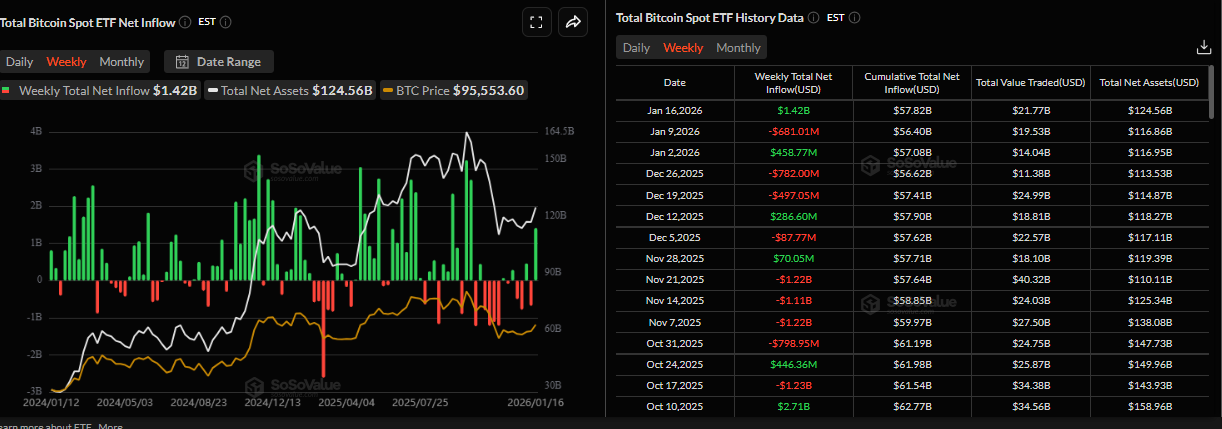This screenshot has width=1222, height=429.
Task: Switch chart to Monthly view
Action: (121, 62)
